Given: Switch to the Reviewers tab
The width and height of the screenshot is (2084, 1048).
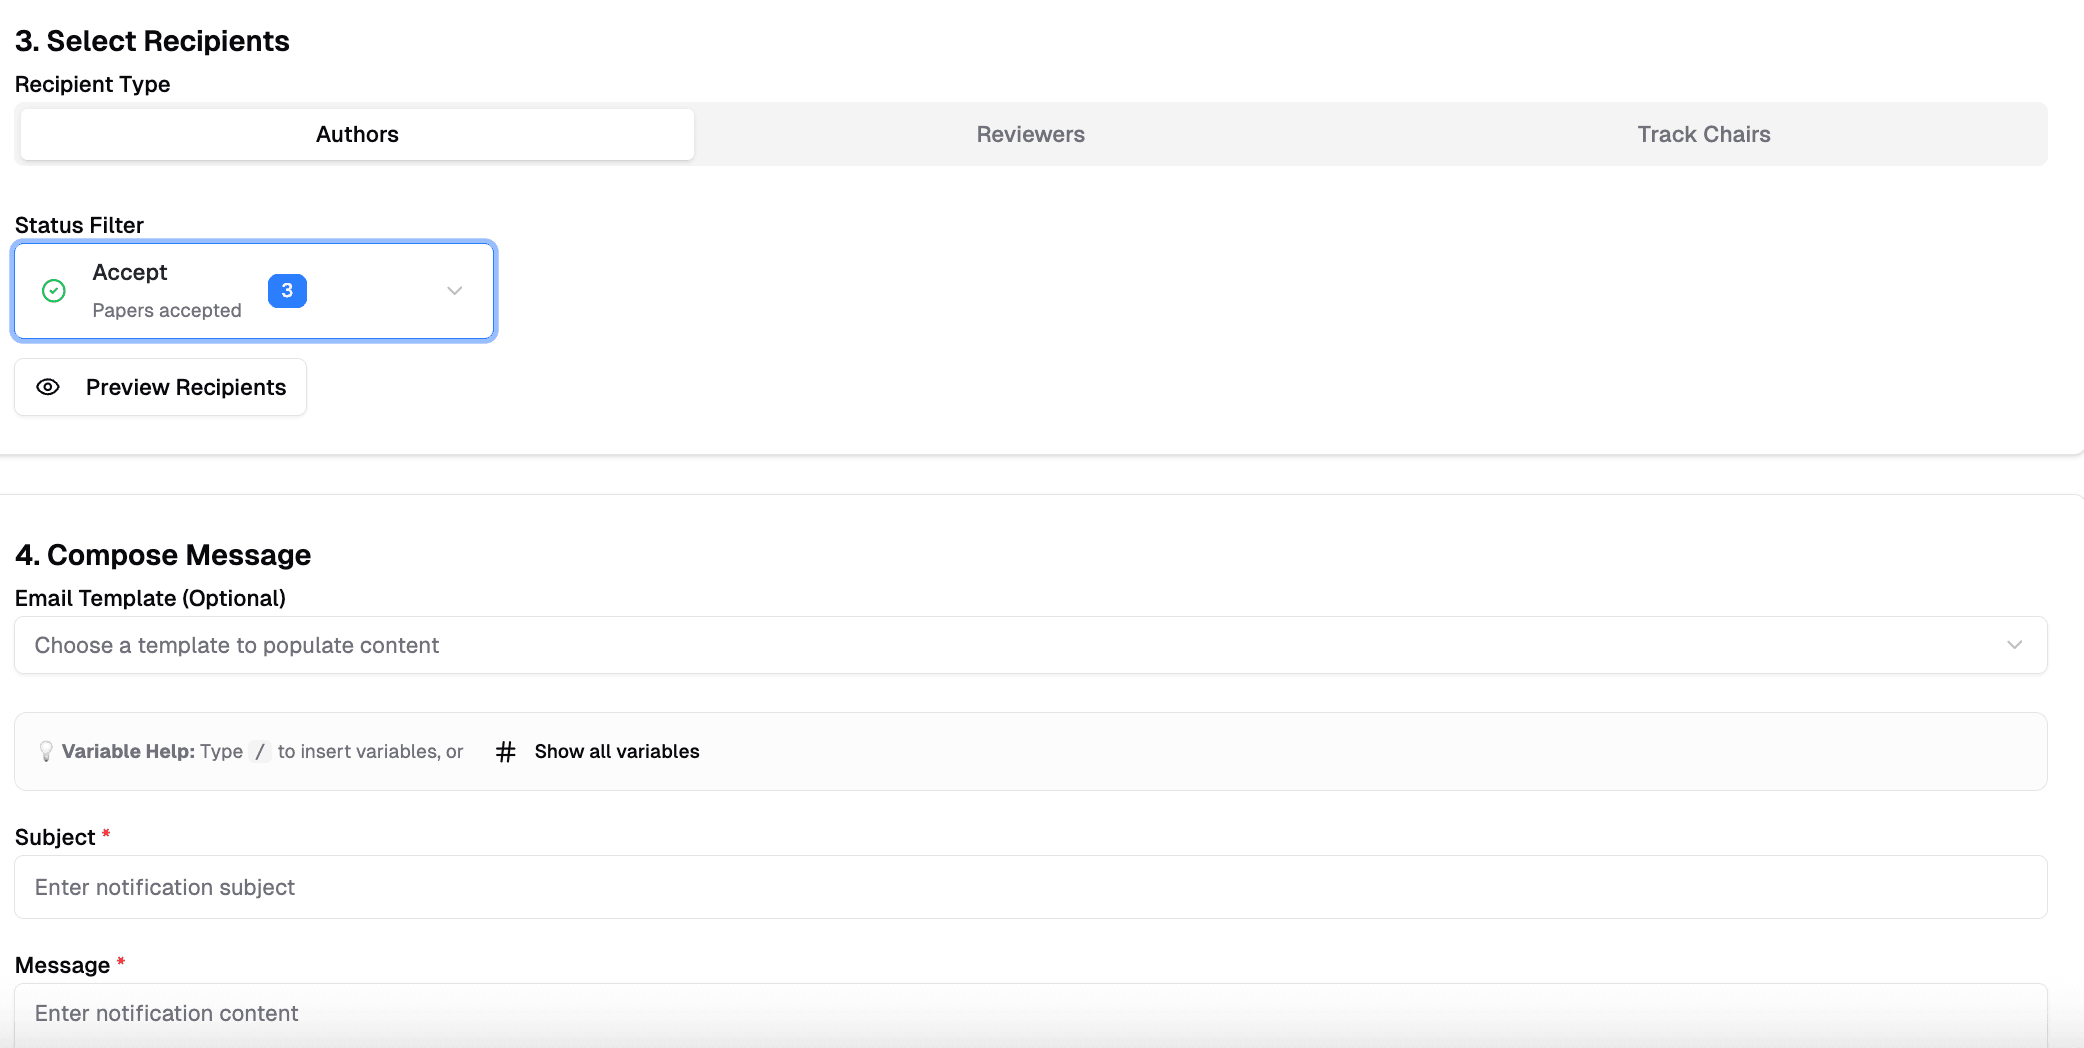Looking at the screenshot, I should (1030, 134).
